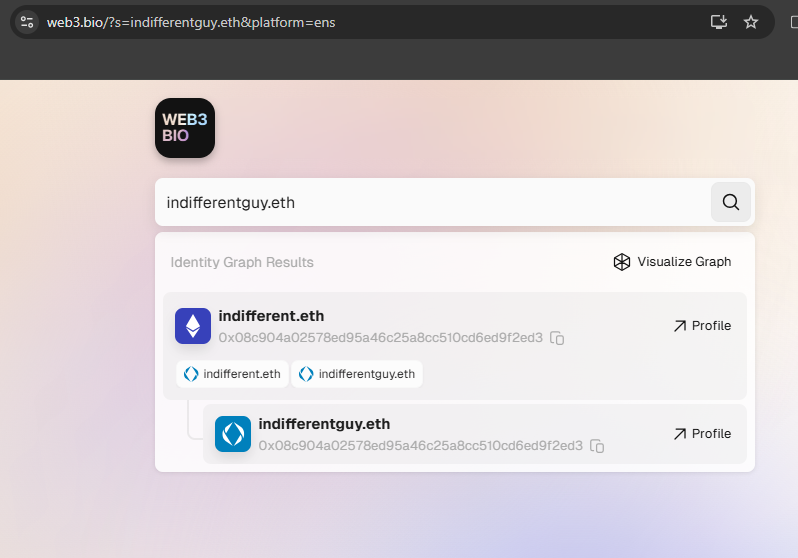Click the browser address bar URL
The width and height of the screenshot is (798, 558).
(x=190, y=22)
